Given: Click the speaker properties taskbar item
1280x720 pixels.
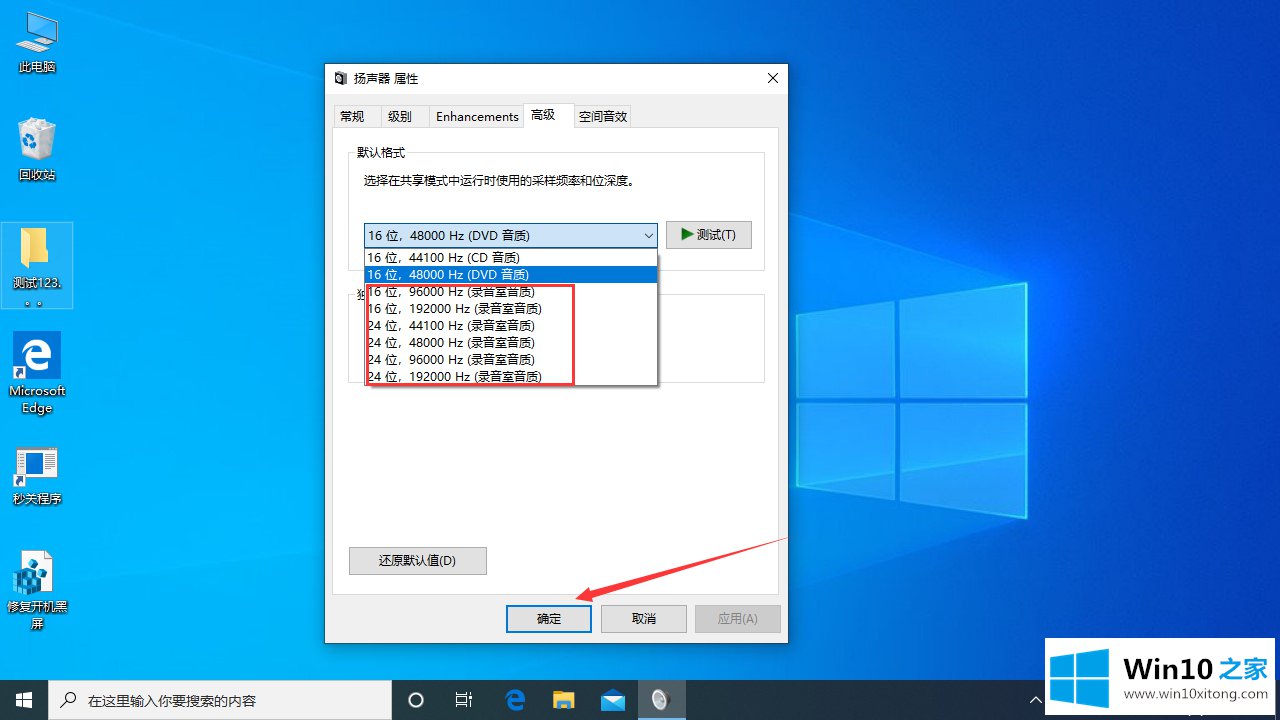Looking at the screenshot, I should tap(661, 700).
